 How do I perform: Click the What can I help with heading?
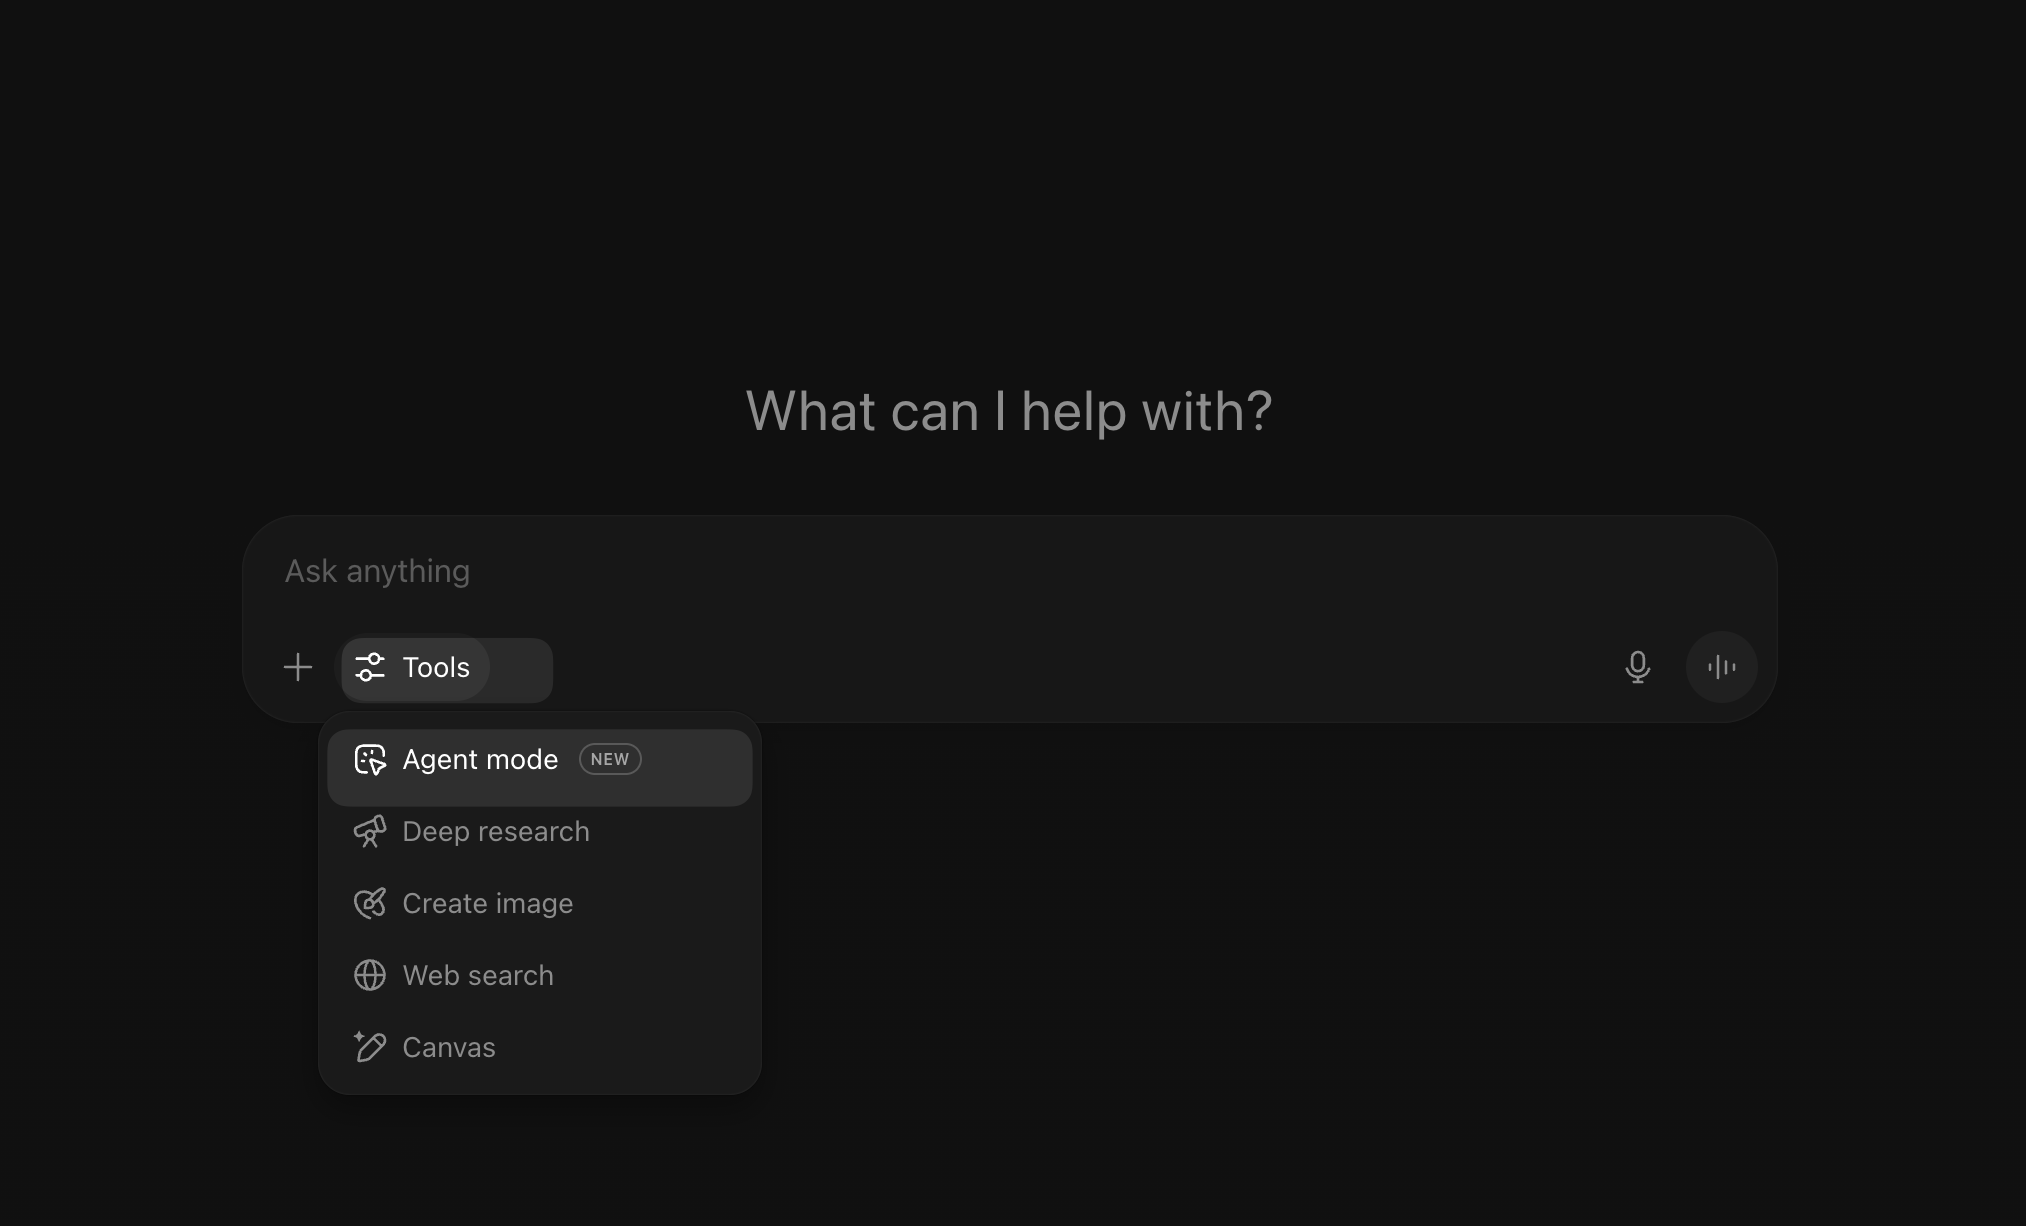tap(1009, 411)
